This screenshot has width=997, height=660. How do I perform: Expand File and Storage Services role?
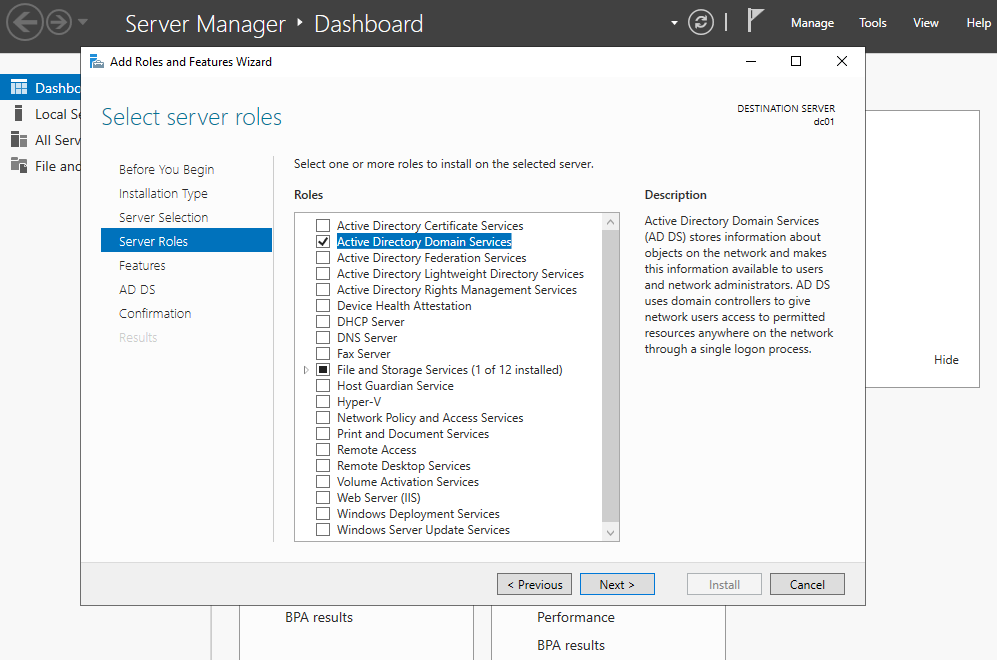click(x=306, y=369)
